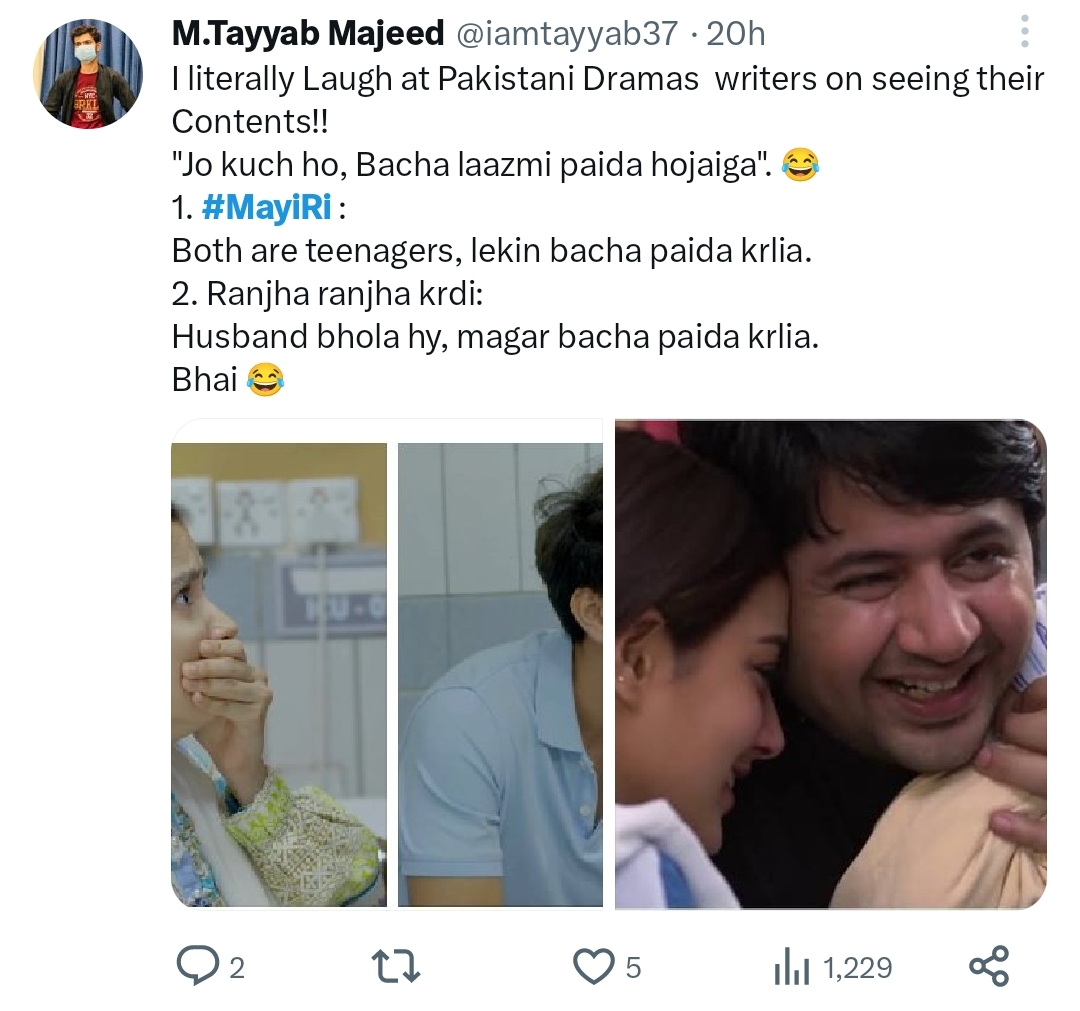Viewport: 1080px width, 1011px height.
Task: Click the laughing emoji after 'hojaiga'
Action: pyautogui.click(x=800, y=163)
